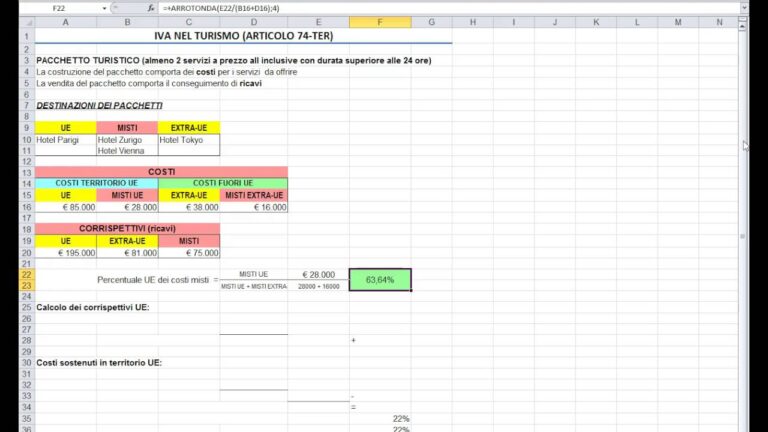Image resolution: width=768 pixels, height=432 pixels.
Task: Select column header G
Action: pyautogui.click(x=432, y=23)
